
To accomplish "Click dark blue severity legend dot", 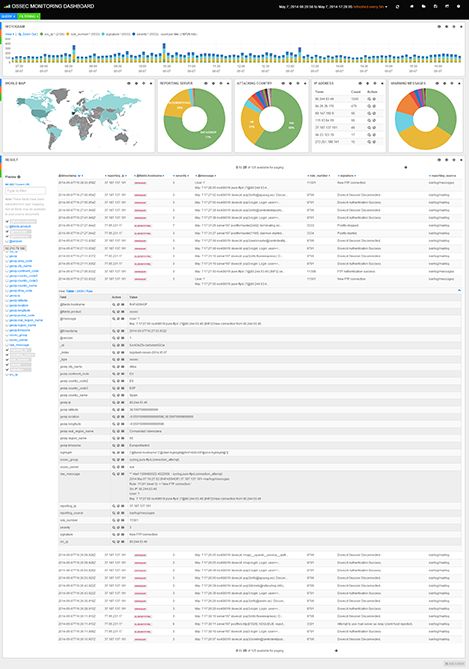I will pyautogui.click(x=133, y=34).
